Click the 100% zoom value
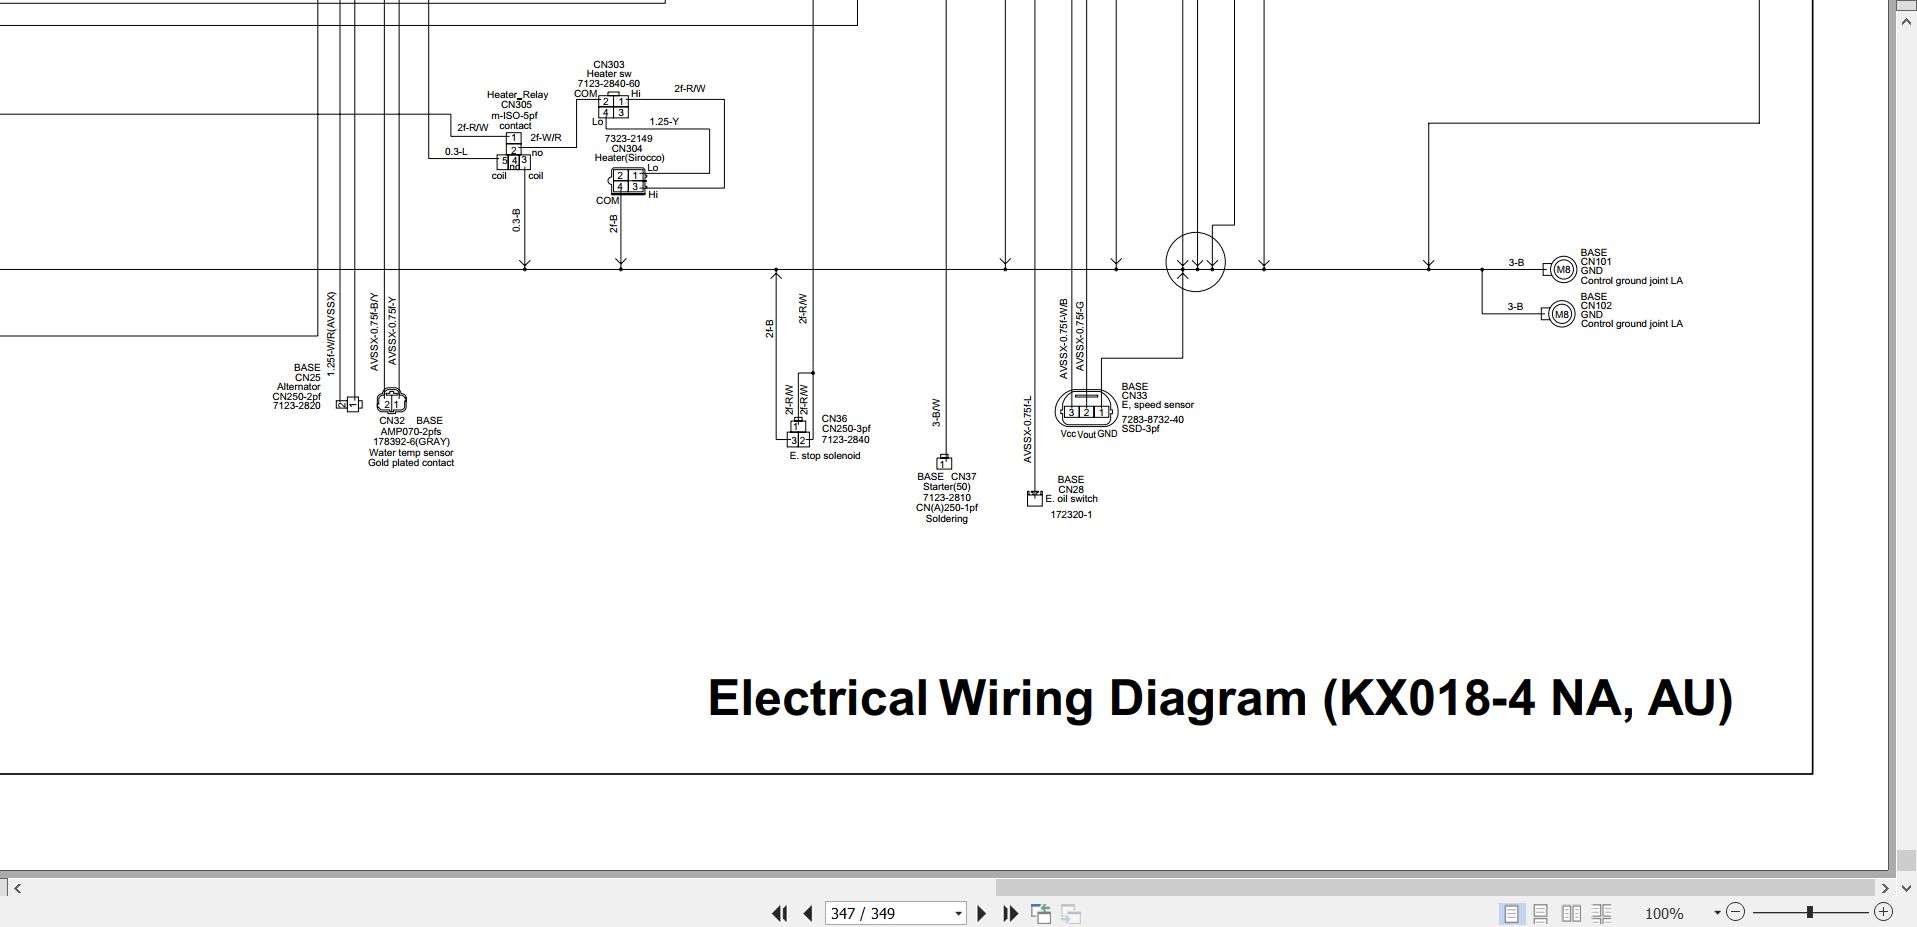 1664,913
